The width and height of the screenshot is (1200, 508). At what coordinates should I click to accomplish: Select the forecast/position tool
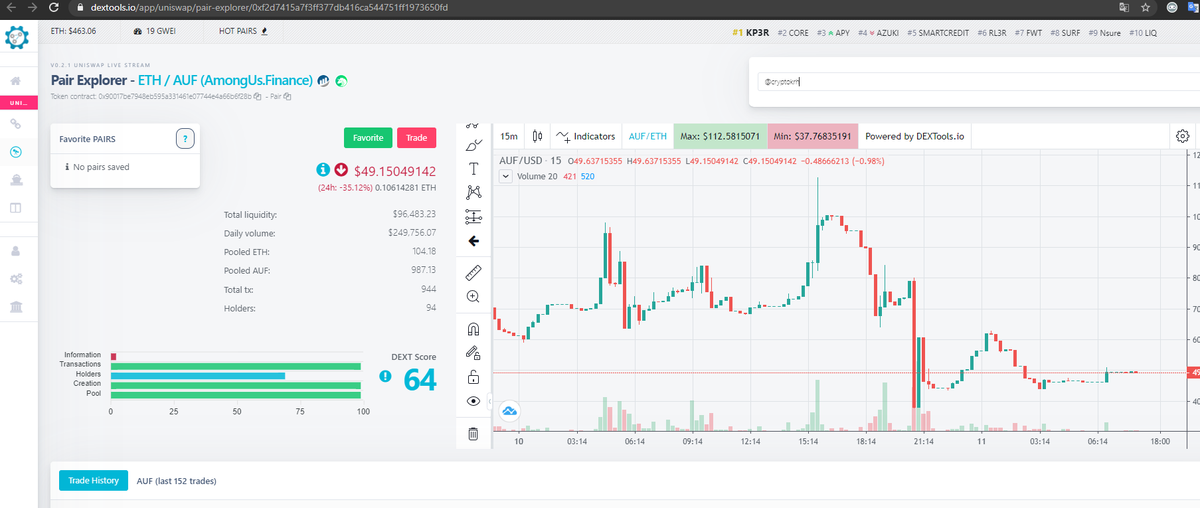click(473, 217)
